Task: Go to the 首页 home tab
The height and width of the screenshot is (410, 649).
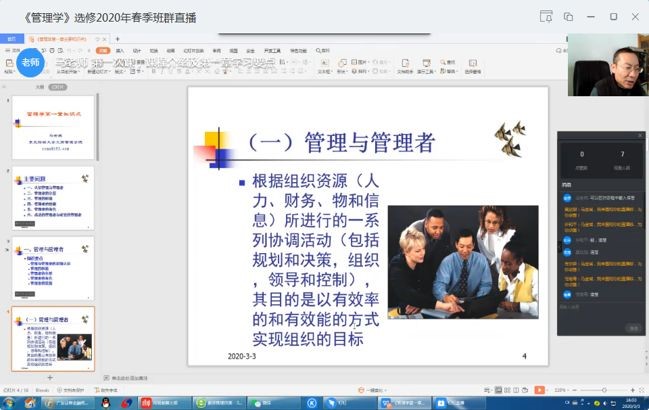Action: click(x=12, y=39)
